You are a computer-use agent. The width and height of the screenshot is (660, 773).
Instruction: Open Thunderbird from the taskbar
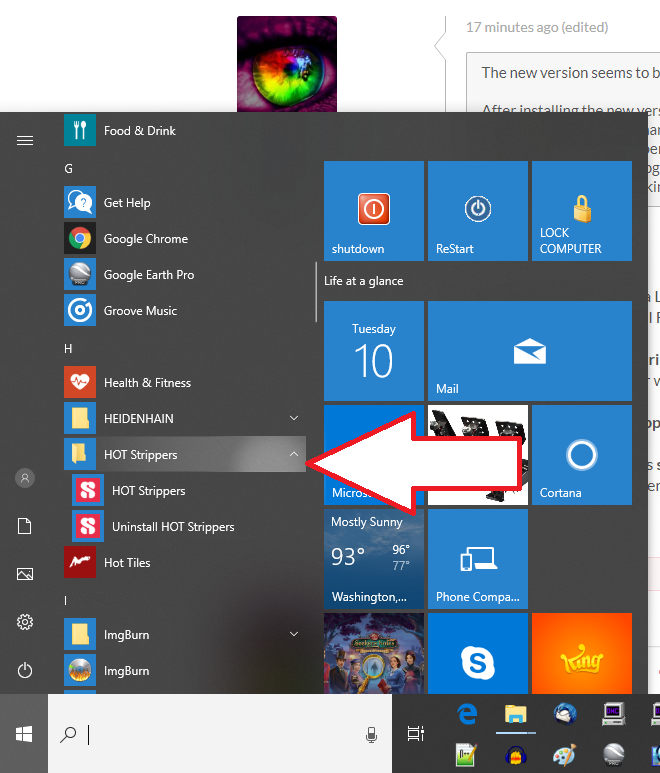(565, 714)
